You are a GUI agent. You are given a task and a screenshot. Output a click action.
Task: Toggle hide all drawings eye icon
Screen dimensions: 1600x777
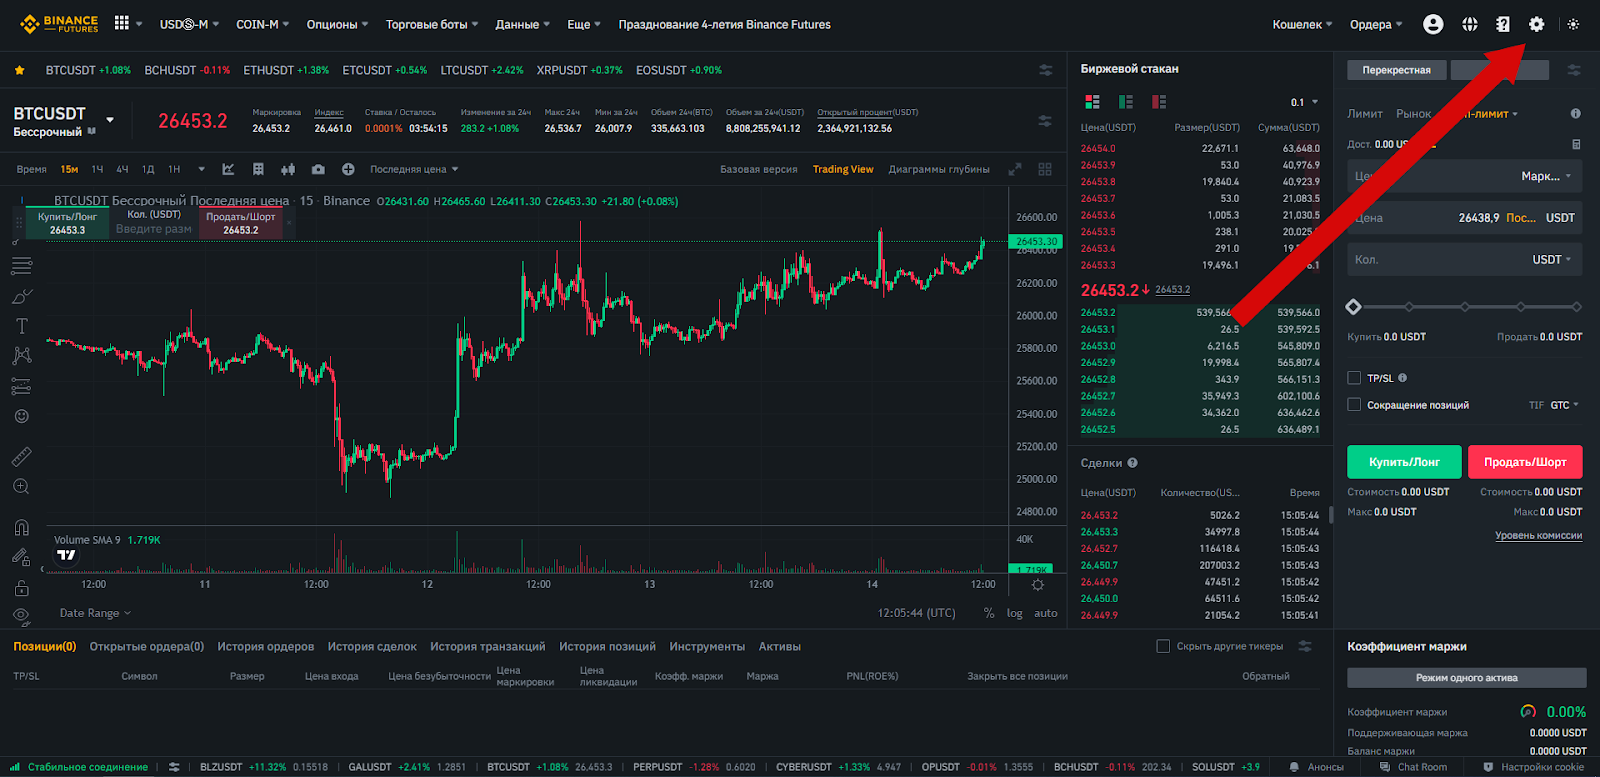tap(21, 616)
